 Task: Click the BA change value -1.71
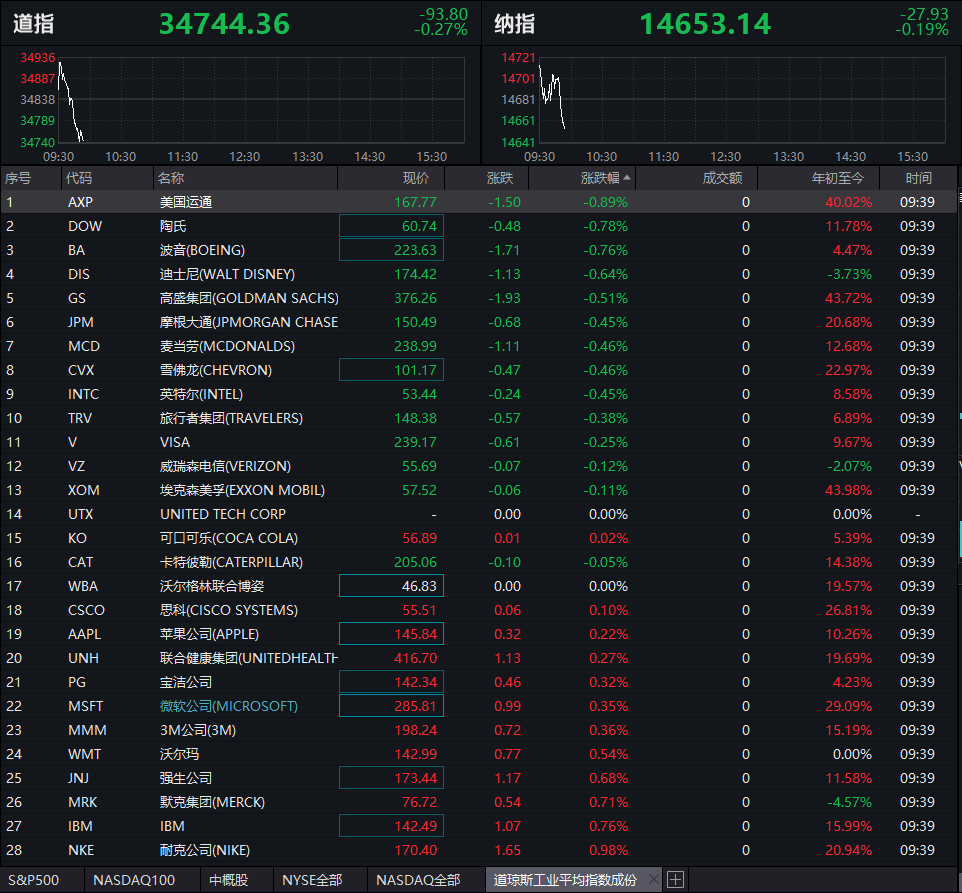[x=504, y=250]
